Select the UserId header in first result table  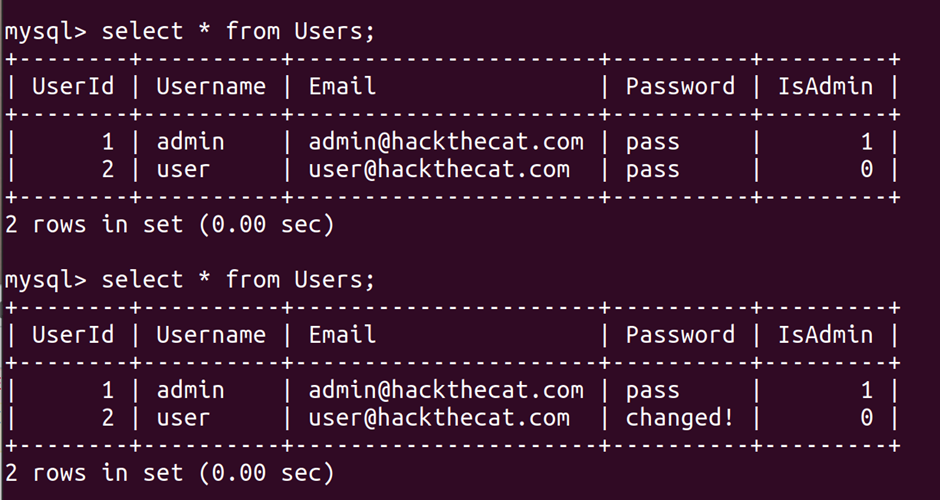pos(73,86)
